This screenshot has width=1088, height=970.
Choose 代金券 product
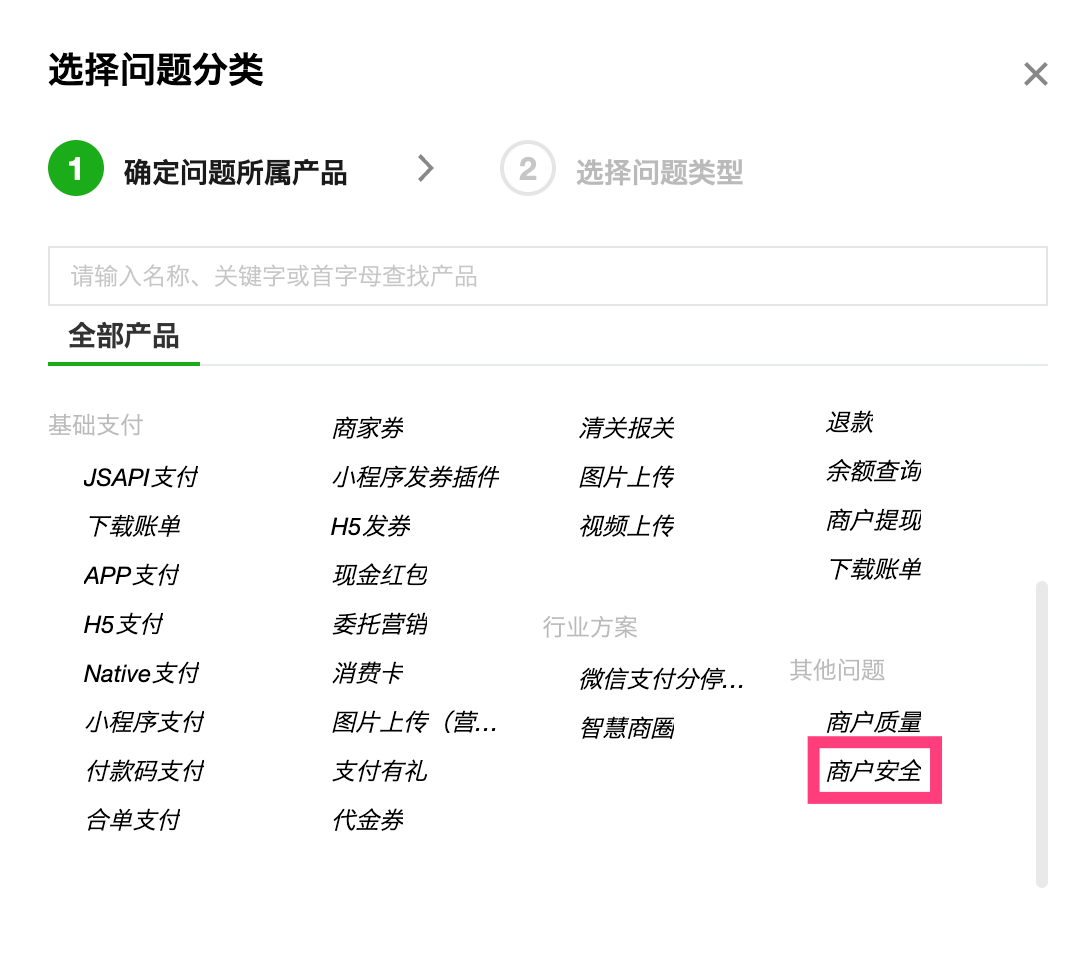point(368,821)
